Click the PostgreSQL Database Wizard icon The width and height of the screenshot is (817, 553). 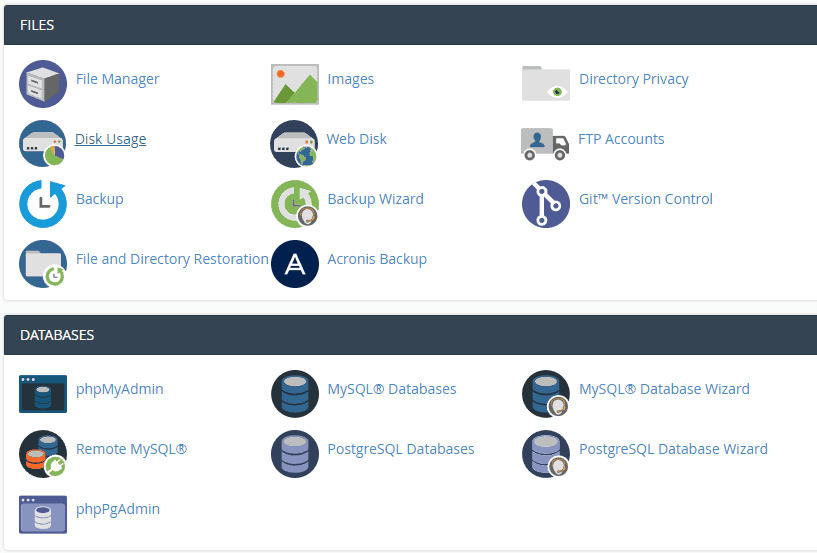click(546, 454)
